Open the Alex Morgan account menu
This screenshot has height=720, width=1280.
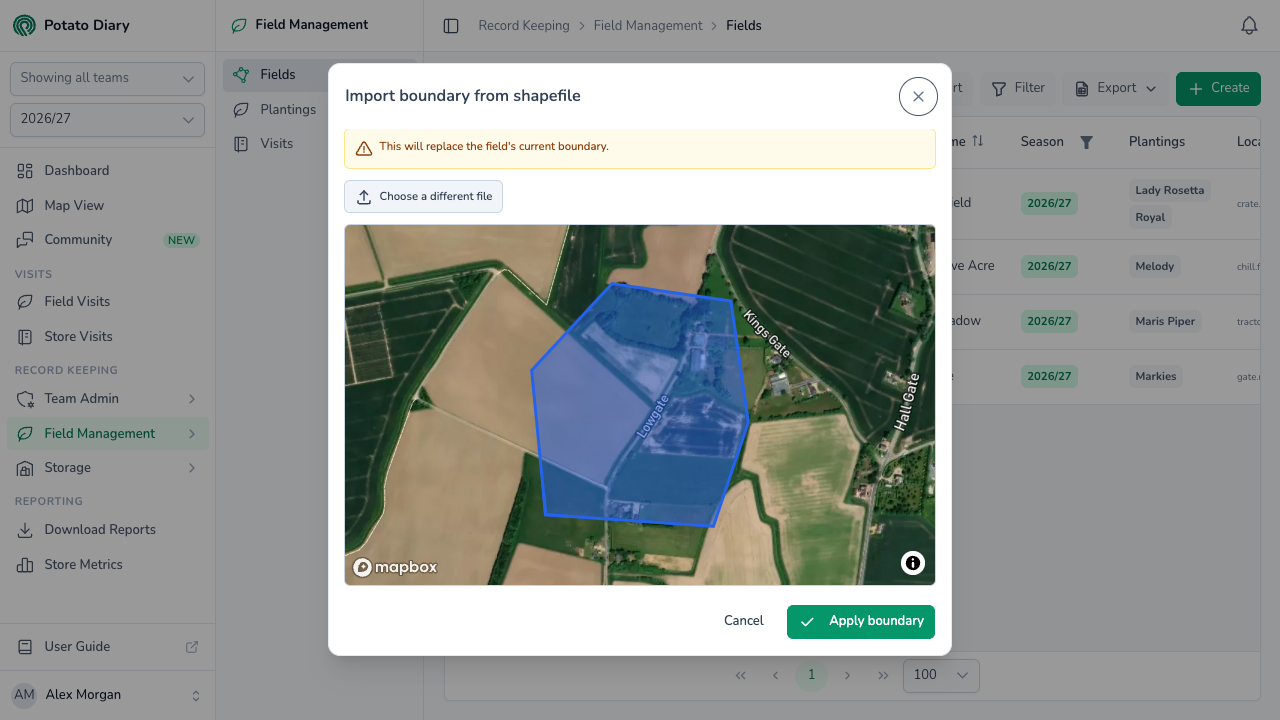[x=107, y=695]
